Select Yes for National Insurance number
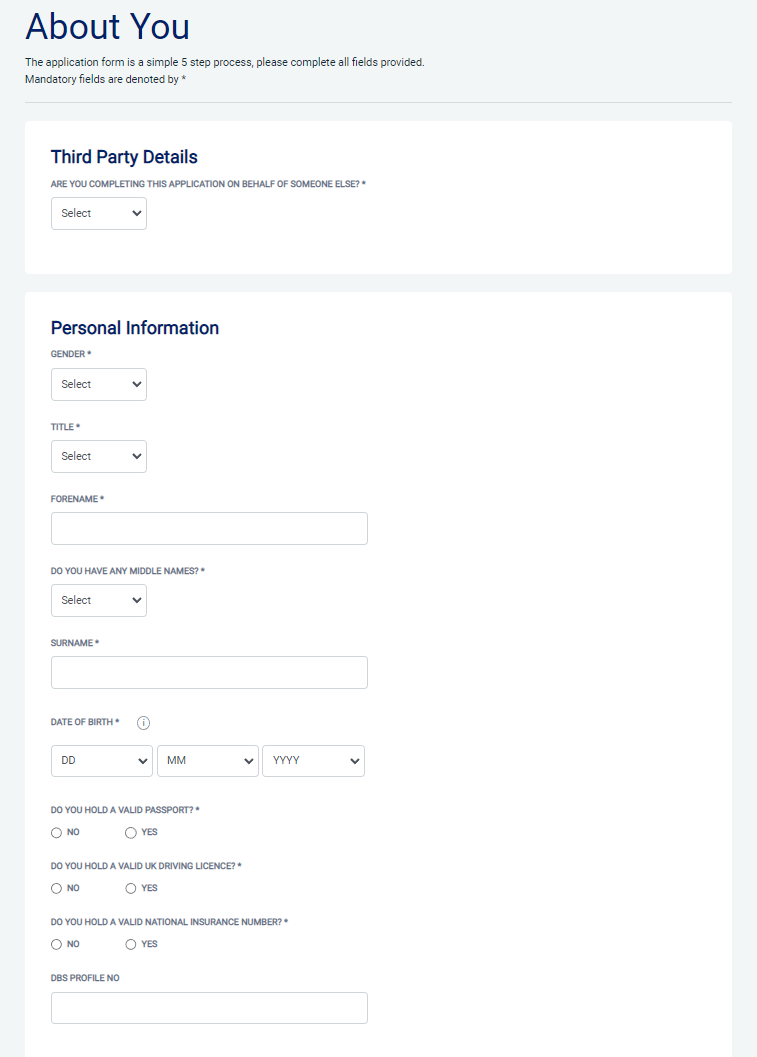757x1057 pixels. (131, 944)
